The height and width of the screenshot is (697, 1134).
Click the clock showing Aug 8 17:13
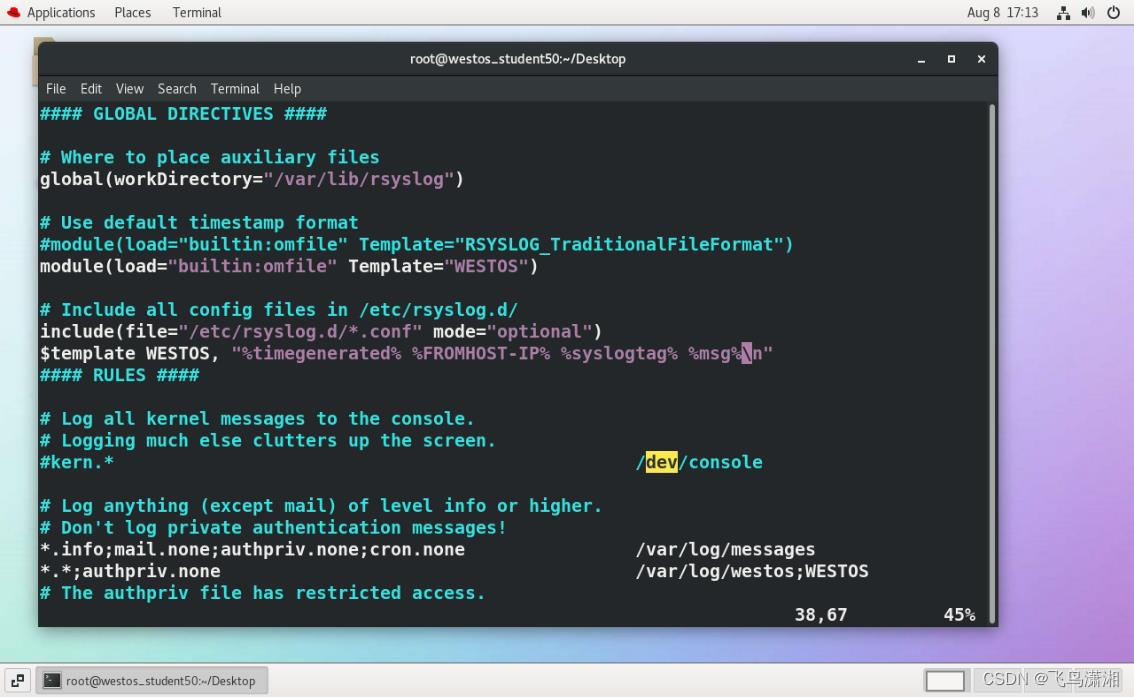tap(1002, 12)
